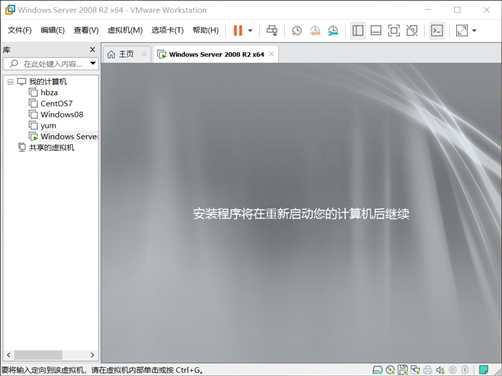The height and width of the screenshot is (376, 502).
Task: Click the network adapter status bar icon
Action: pyautogui.click(x=415, y=369)
